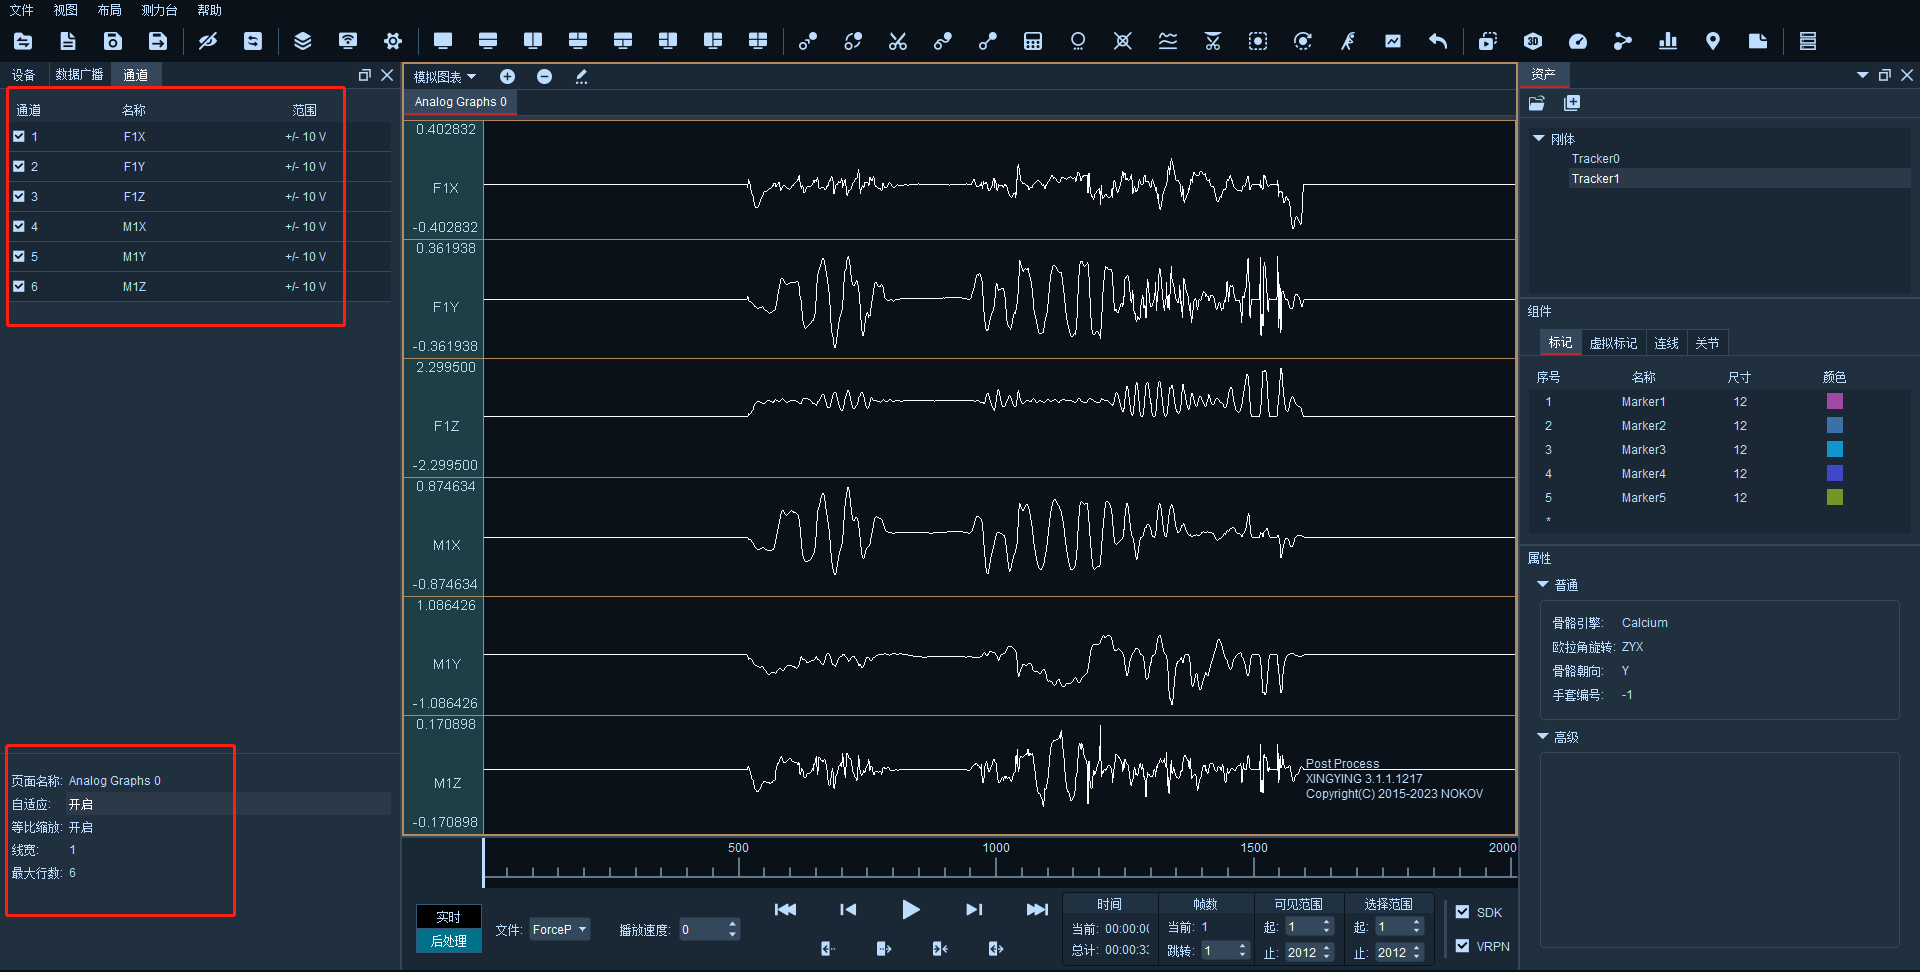The image size is (1920, 972).
Task: Click Marker1 pink color swatch
Action: pyautogui.click(x=1835, y=401)
